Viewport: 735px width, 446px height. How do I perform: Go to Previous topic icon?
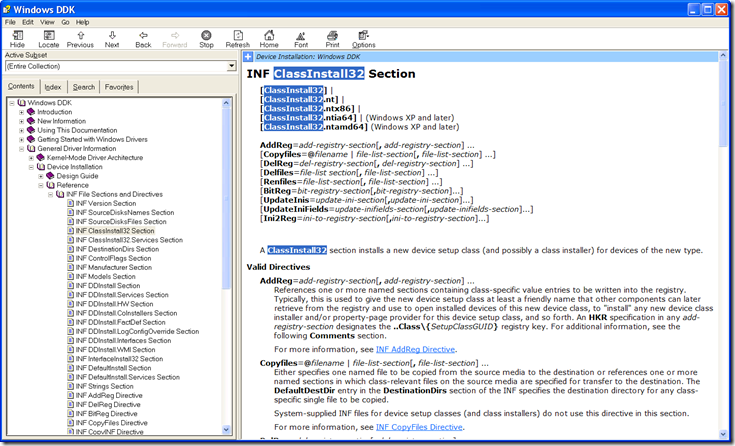tap(80, 37)
